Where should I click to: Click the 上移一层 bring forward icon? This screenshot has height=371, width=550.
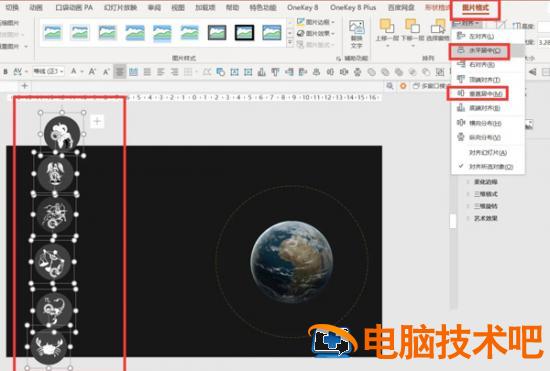(387, 27)
